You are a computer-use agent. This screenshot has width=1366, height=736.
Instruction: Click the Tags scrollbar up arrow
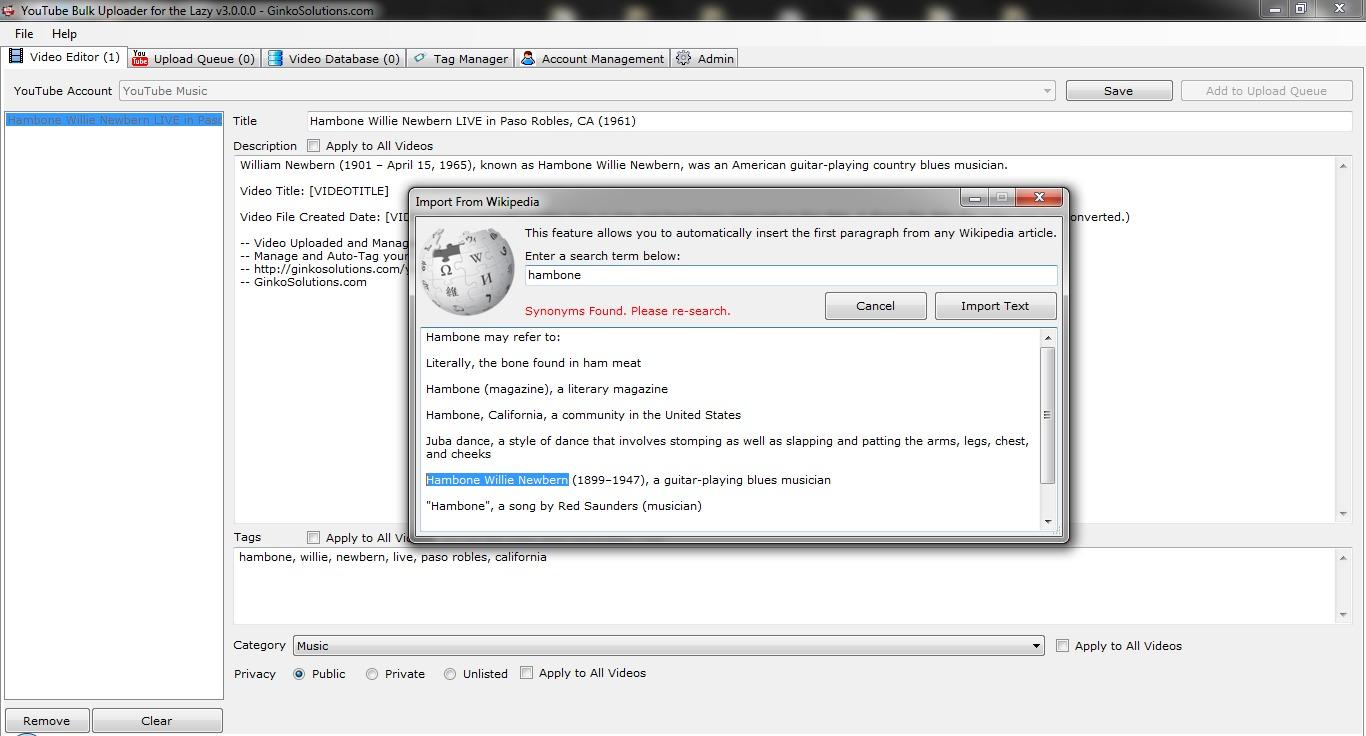pyautogui.click(x=1343, y=558)
